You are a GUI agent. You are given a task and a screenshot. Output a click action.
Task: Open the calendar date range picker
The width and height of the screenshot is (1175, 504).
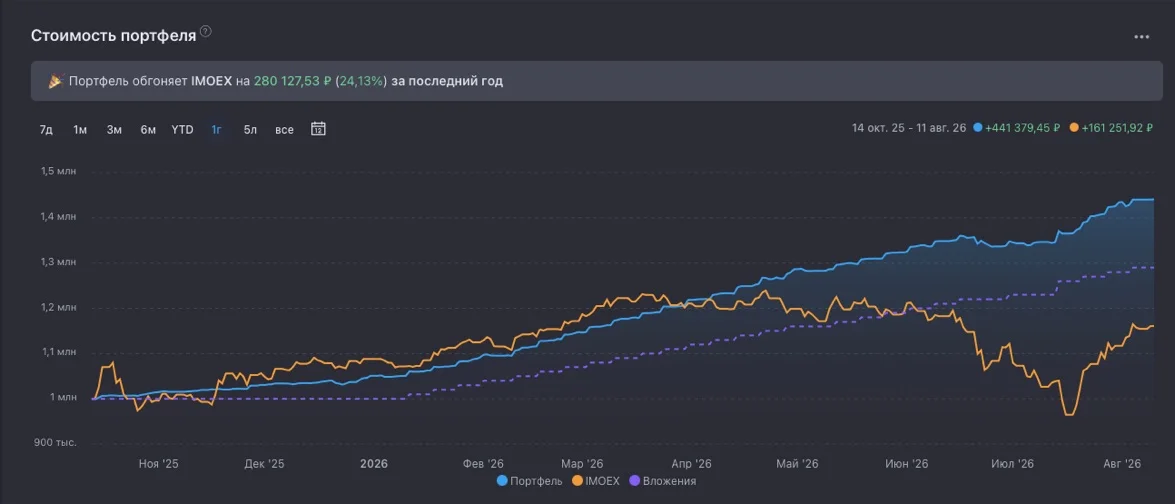[318, 129]
